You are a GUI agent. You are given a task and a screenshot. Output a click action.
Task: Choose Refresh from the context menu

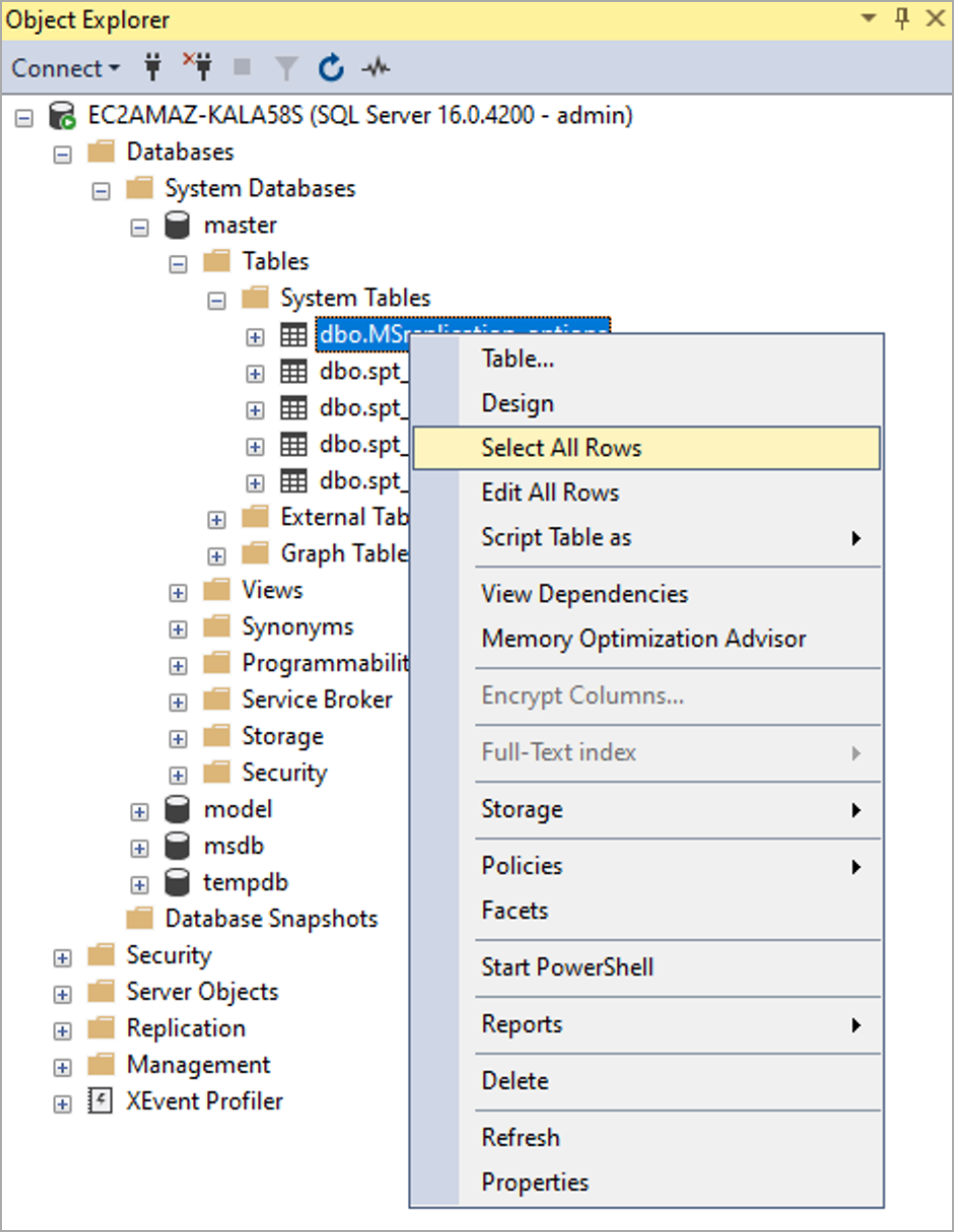646,1138
